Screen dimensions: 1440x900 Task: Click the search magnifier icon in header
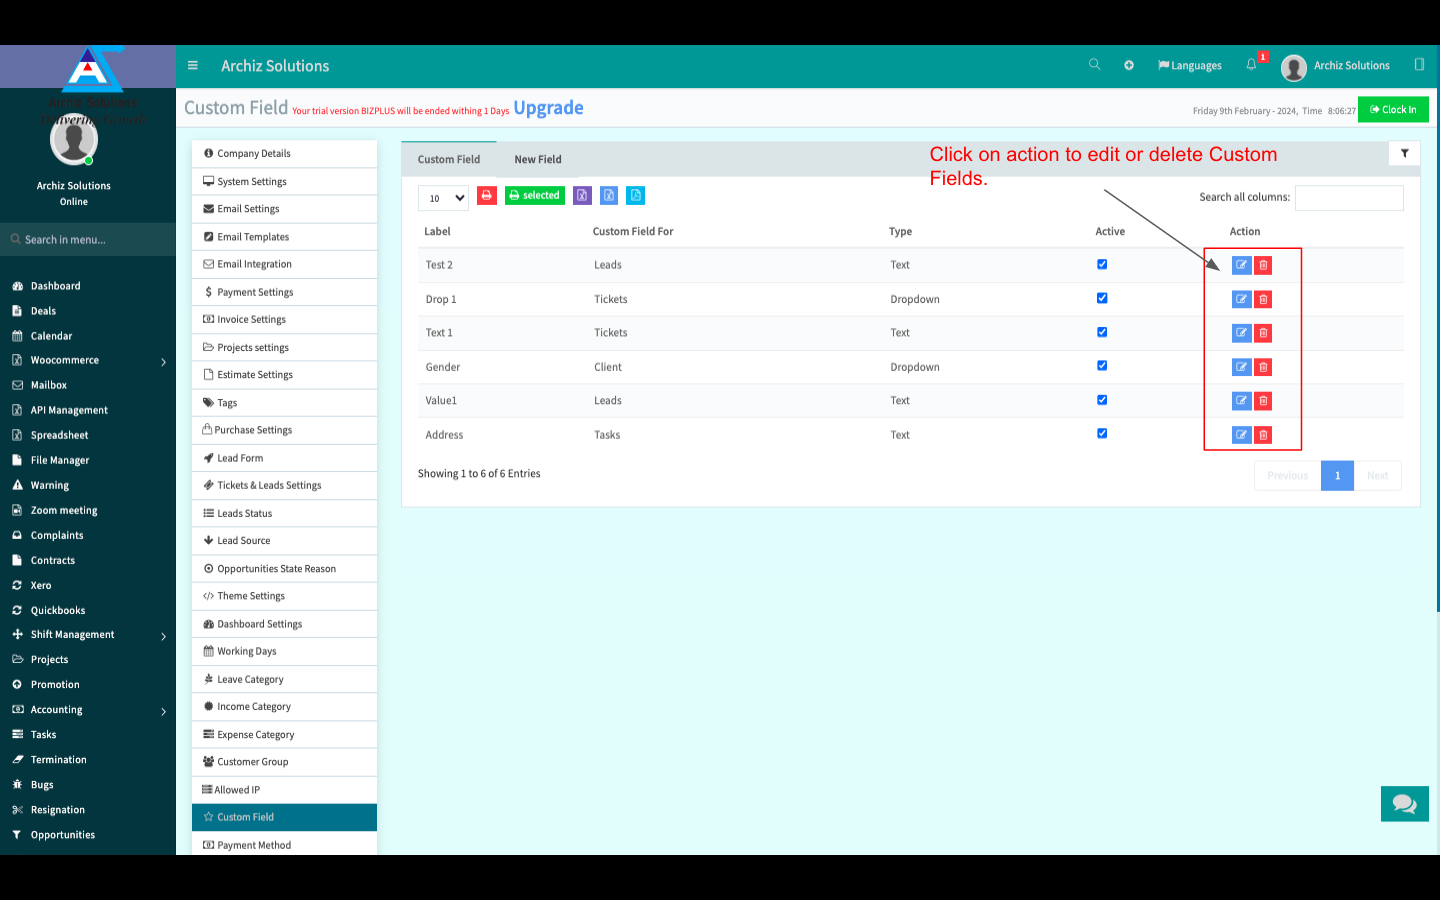[x=1094, y=65]
